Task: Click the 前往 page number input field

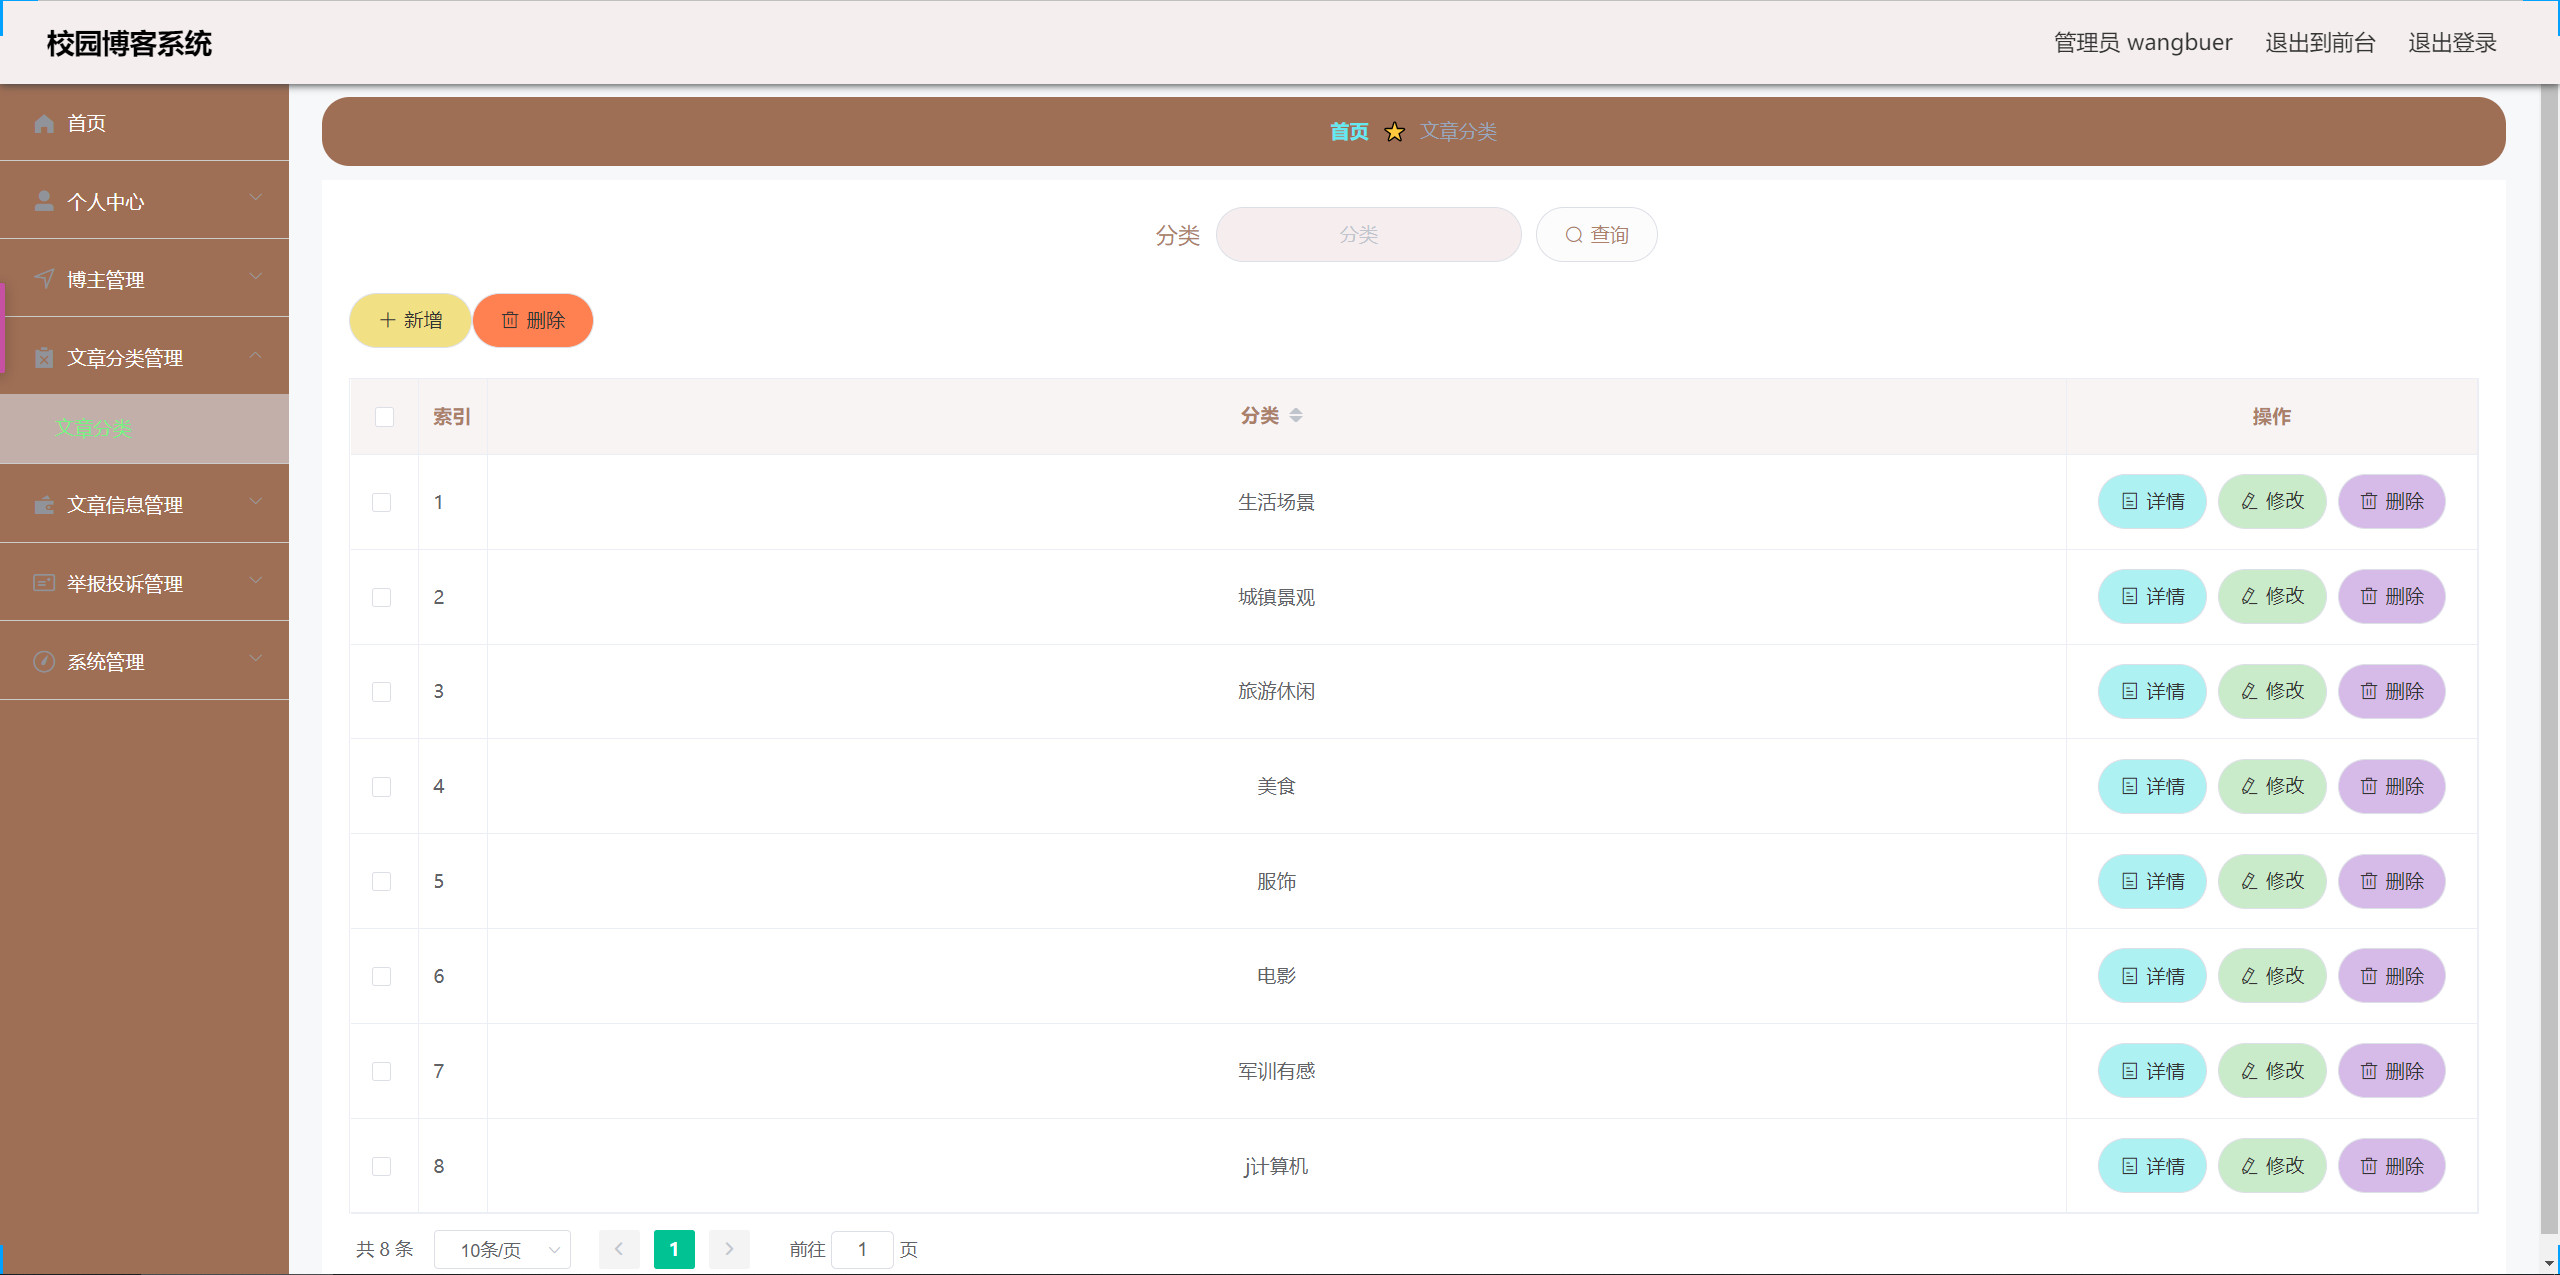Action: point(862,1249)
